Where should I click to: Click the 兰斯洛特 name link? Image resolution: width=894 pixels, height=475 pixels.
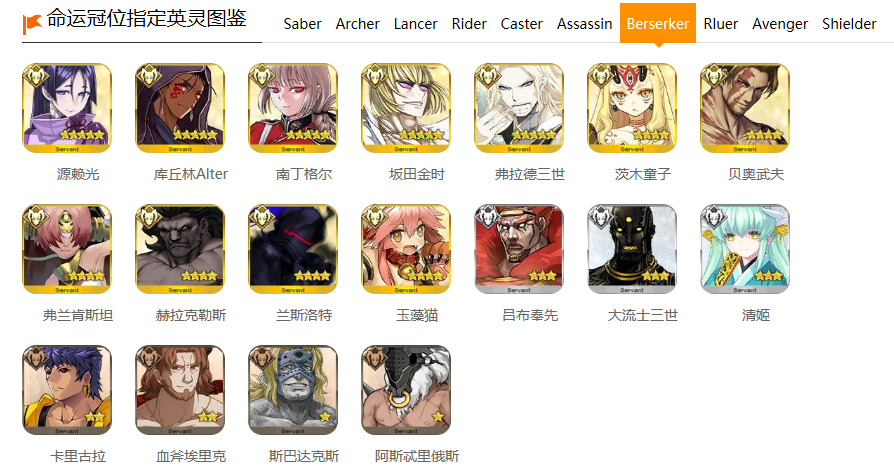304,315
